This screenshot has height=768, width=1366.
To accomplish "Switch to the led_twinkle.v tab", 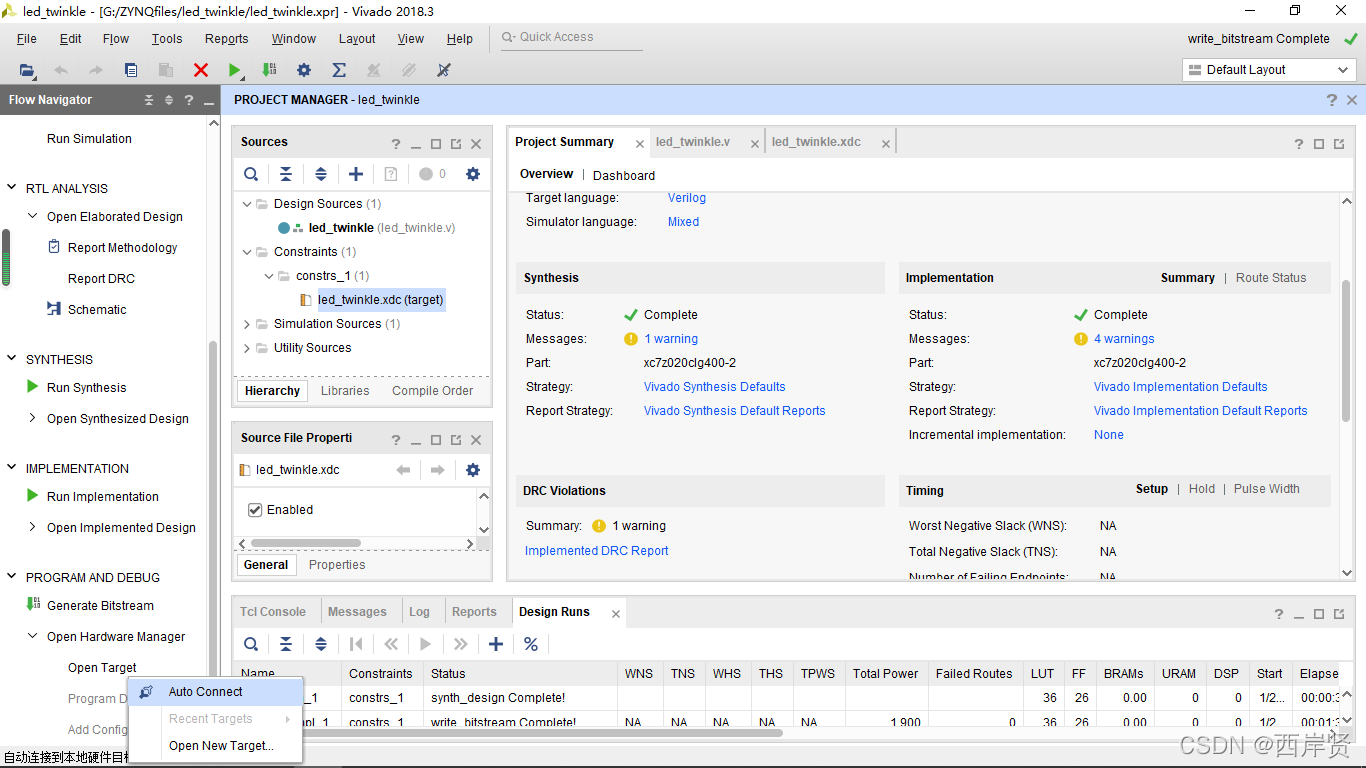I will coord(693,142).
